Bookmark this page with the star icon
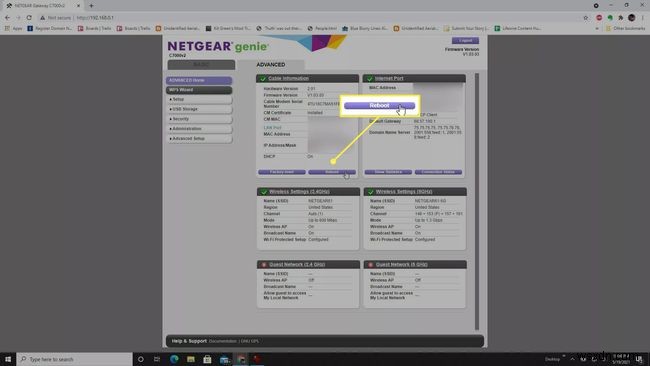This screenshot has height=366, width=650. tap(586, 18)
